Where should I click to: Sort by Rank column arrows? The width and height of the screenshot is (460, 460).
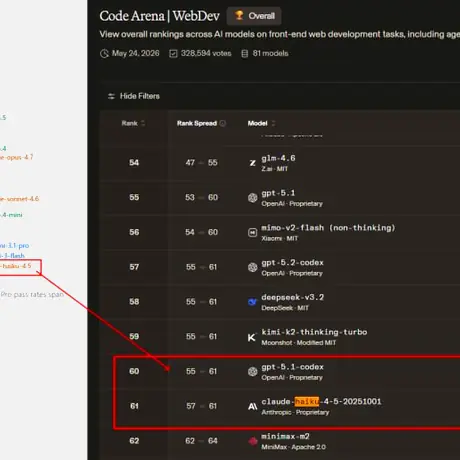coord(143,123)
